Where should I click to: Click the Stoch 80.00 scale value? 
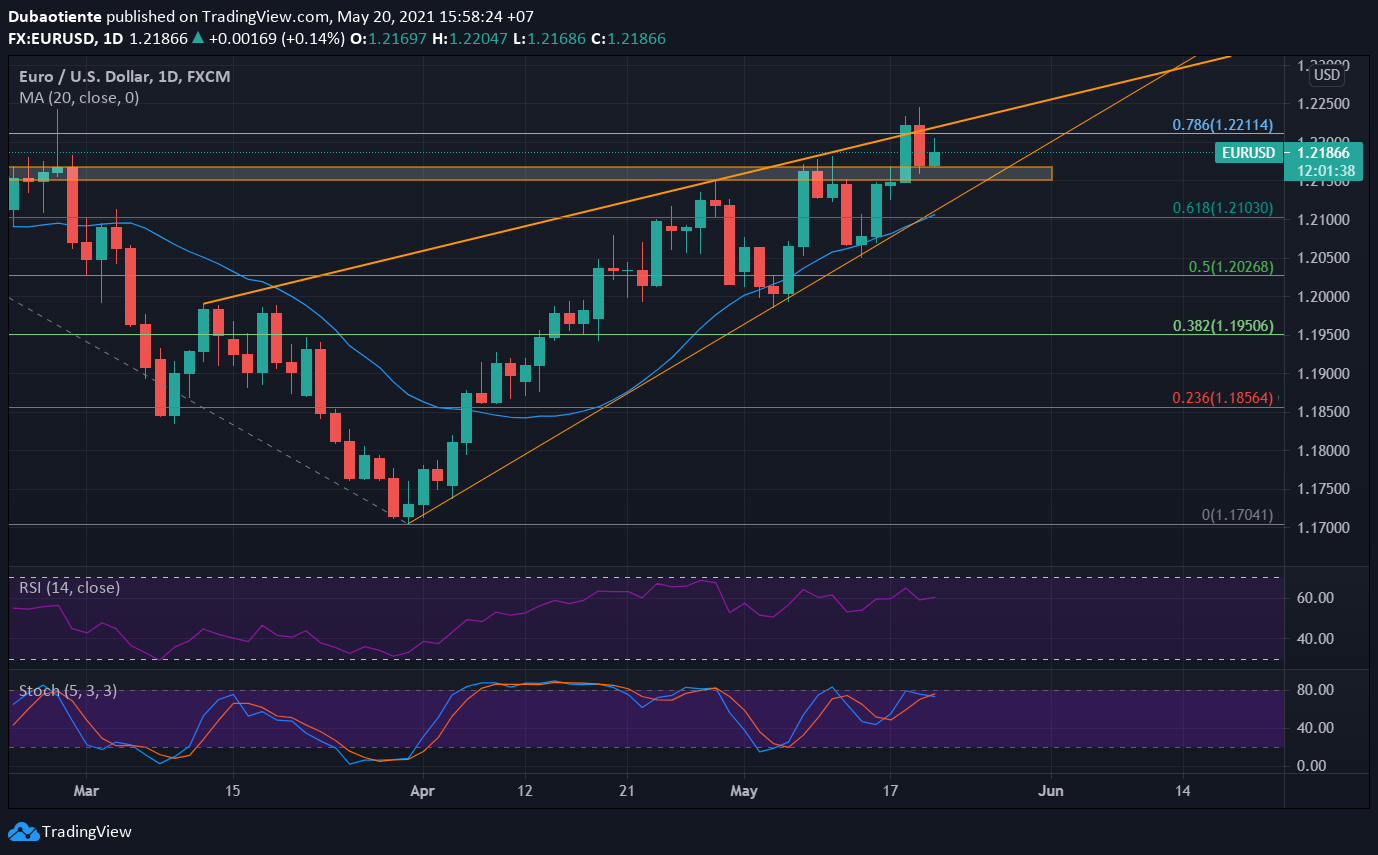1316,690
